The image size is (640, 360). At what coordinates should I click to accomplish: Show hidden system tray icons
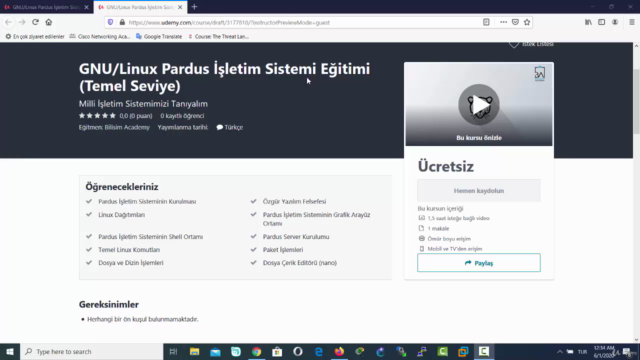pos(560,351)
